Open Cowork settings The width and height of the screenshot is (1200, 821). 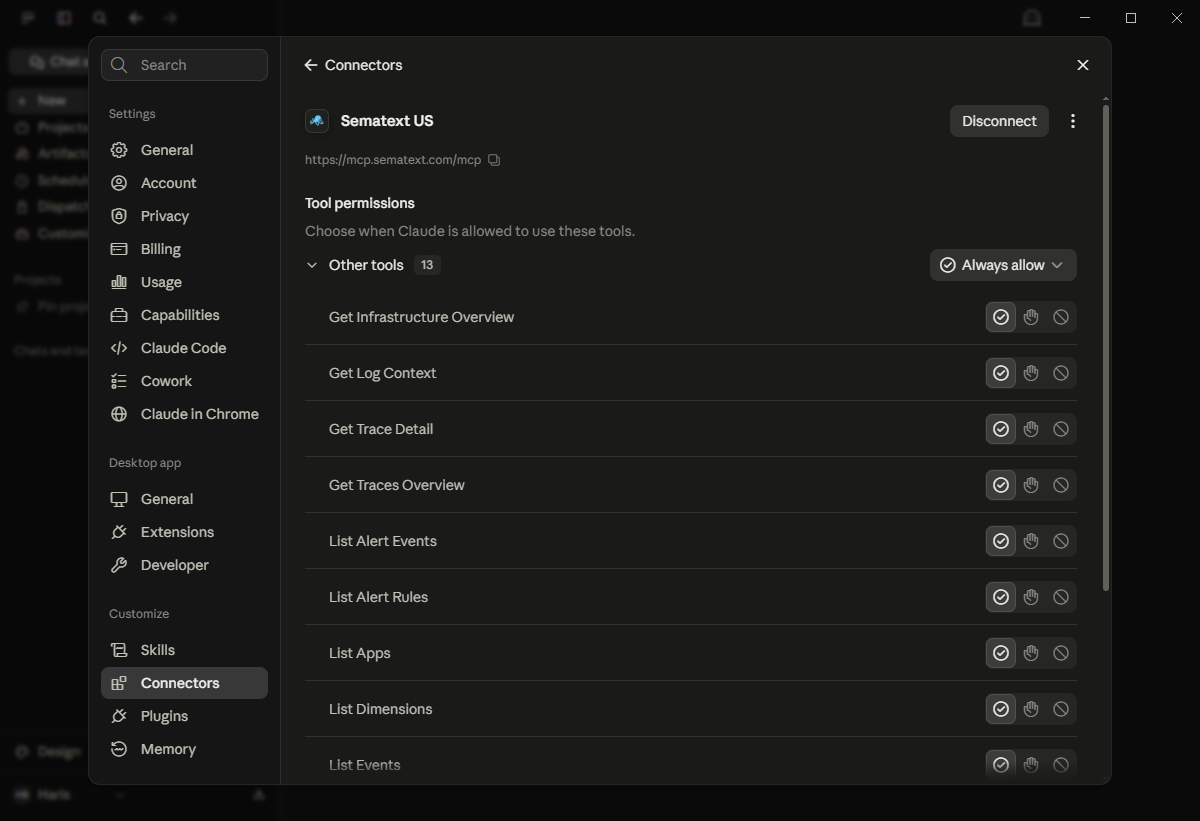click(x=184, y=381)
